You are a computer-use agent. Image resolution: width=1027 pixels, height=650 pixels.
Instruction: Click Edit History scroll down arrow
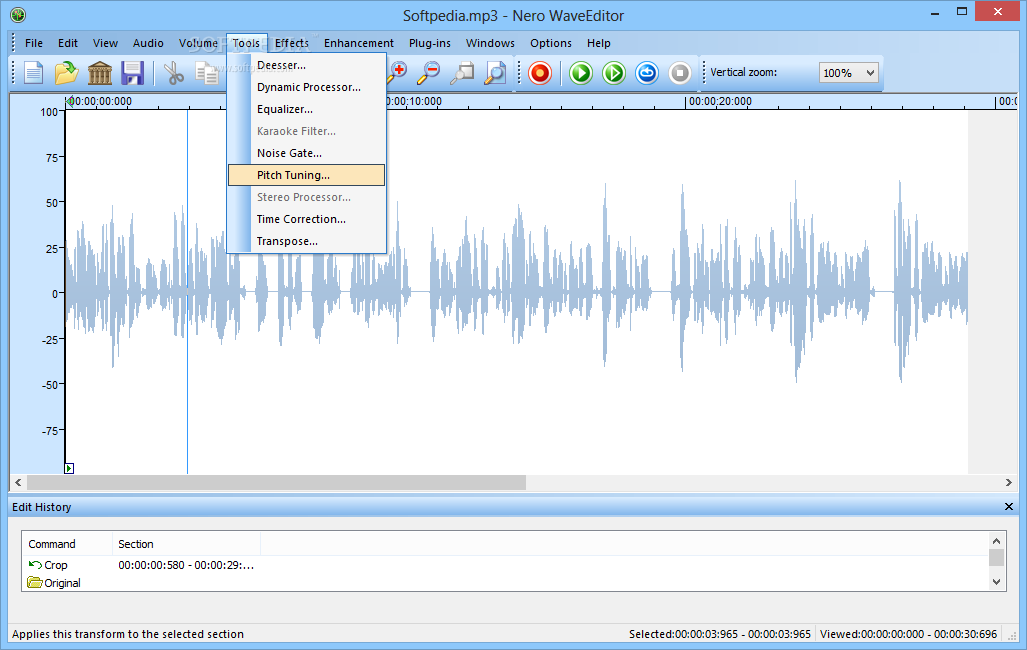point(996,582)
